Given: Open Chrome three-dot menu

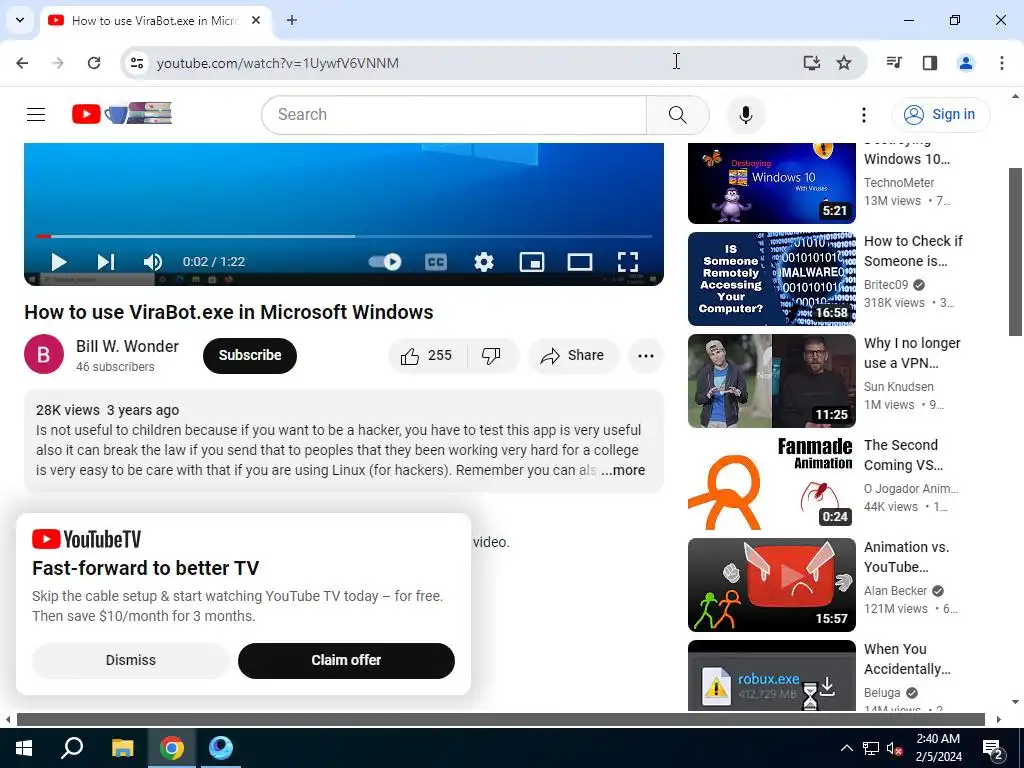Looking at the screenshot, I should (1002, 63).
